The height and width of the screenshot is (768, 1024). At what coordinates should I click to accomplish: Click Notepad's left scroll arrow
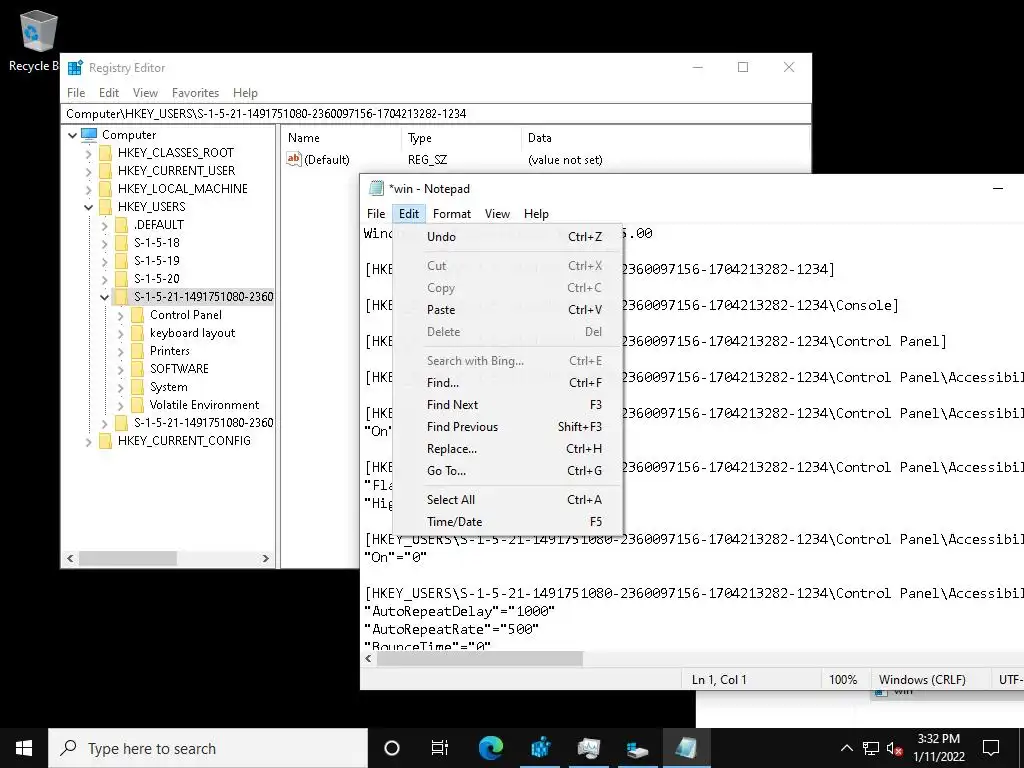click(x=368, y=658)
